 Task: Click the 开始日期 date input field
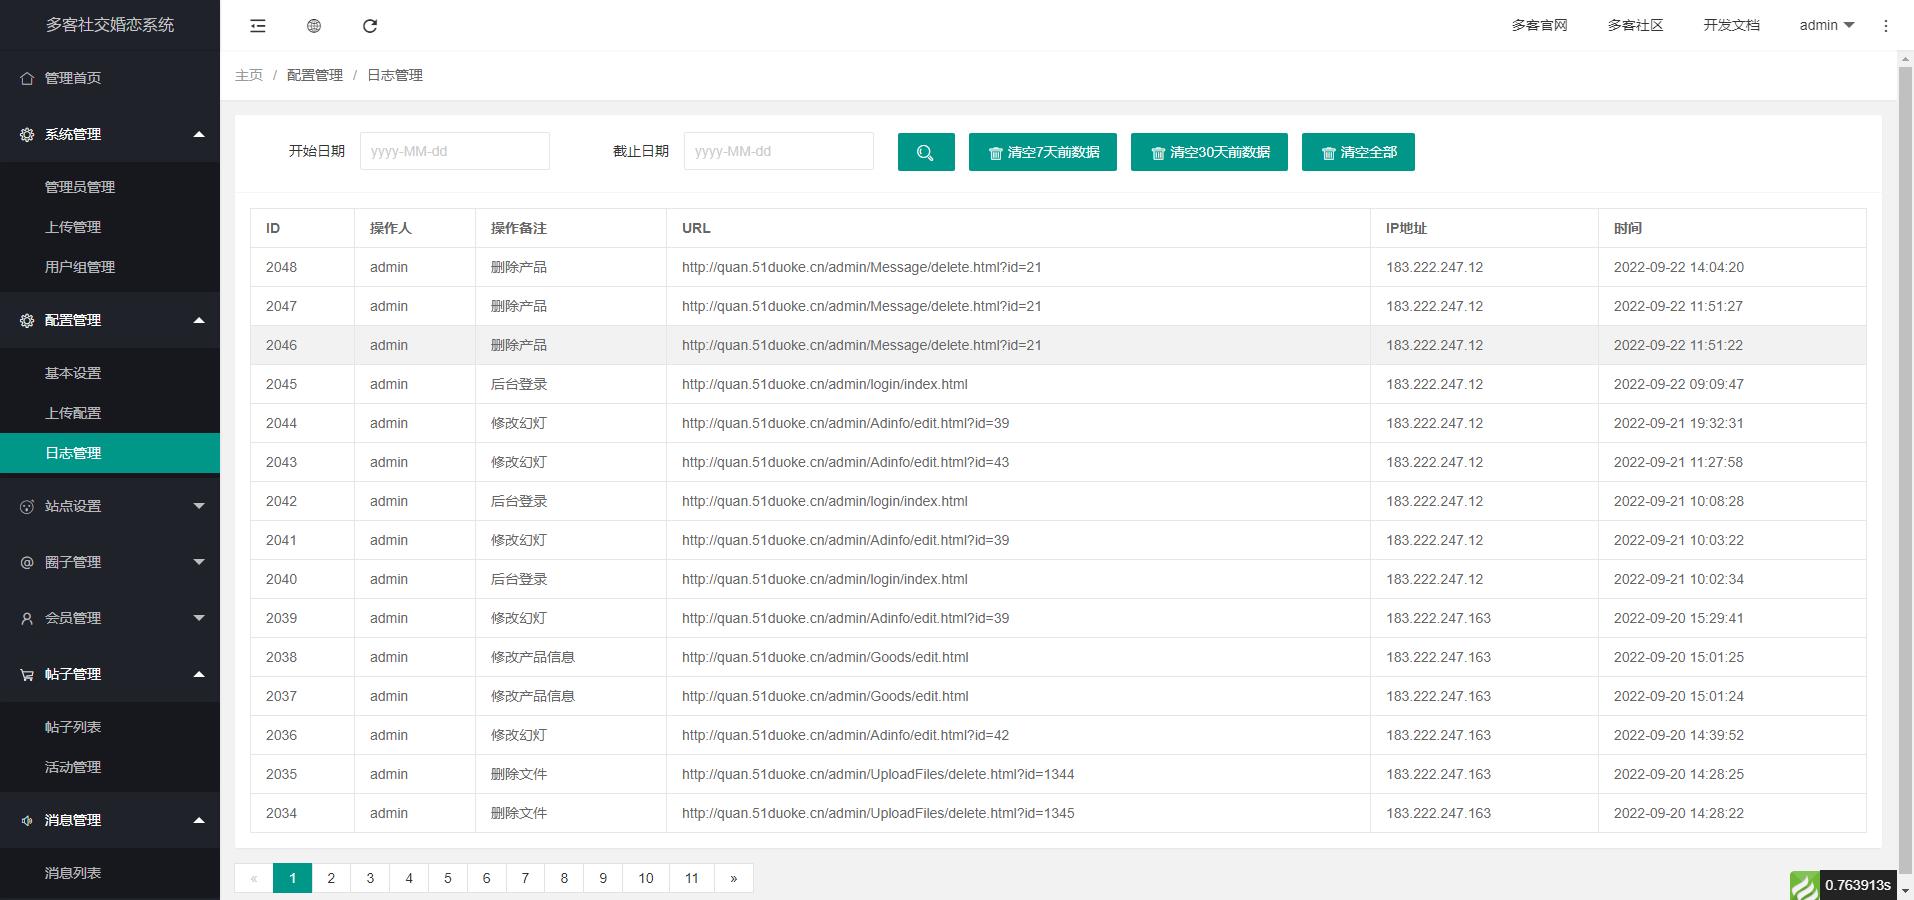coord(454,151)
